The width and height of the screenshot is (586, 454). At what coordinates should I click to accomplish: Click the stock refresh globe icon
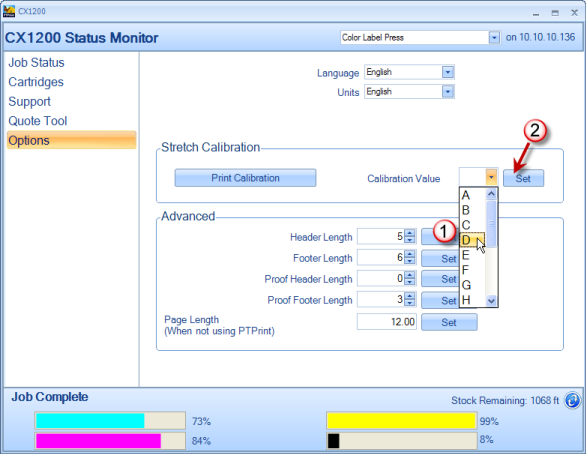coord(572,400)
